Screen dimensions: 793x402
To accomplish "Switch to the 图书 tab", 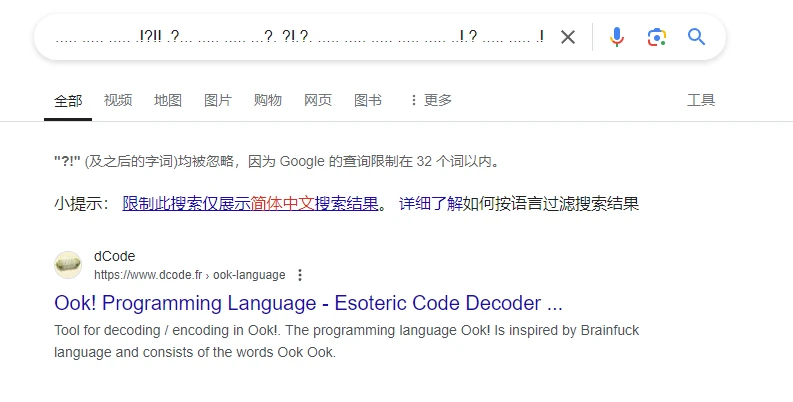I will 368,100.
